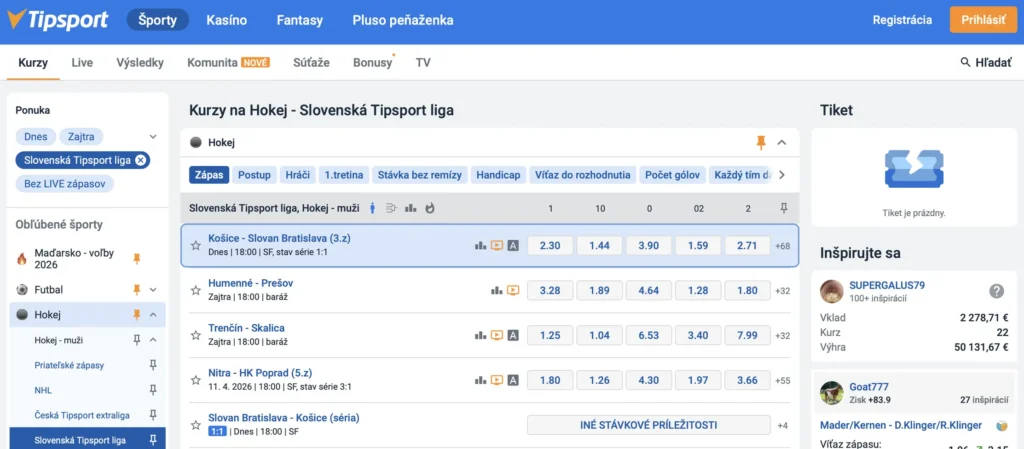Open SUPERGALUS79 profile avatar
Viewport: 1024px width, 449px height.
[832, 291]
